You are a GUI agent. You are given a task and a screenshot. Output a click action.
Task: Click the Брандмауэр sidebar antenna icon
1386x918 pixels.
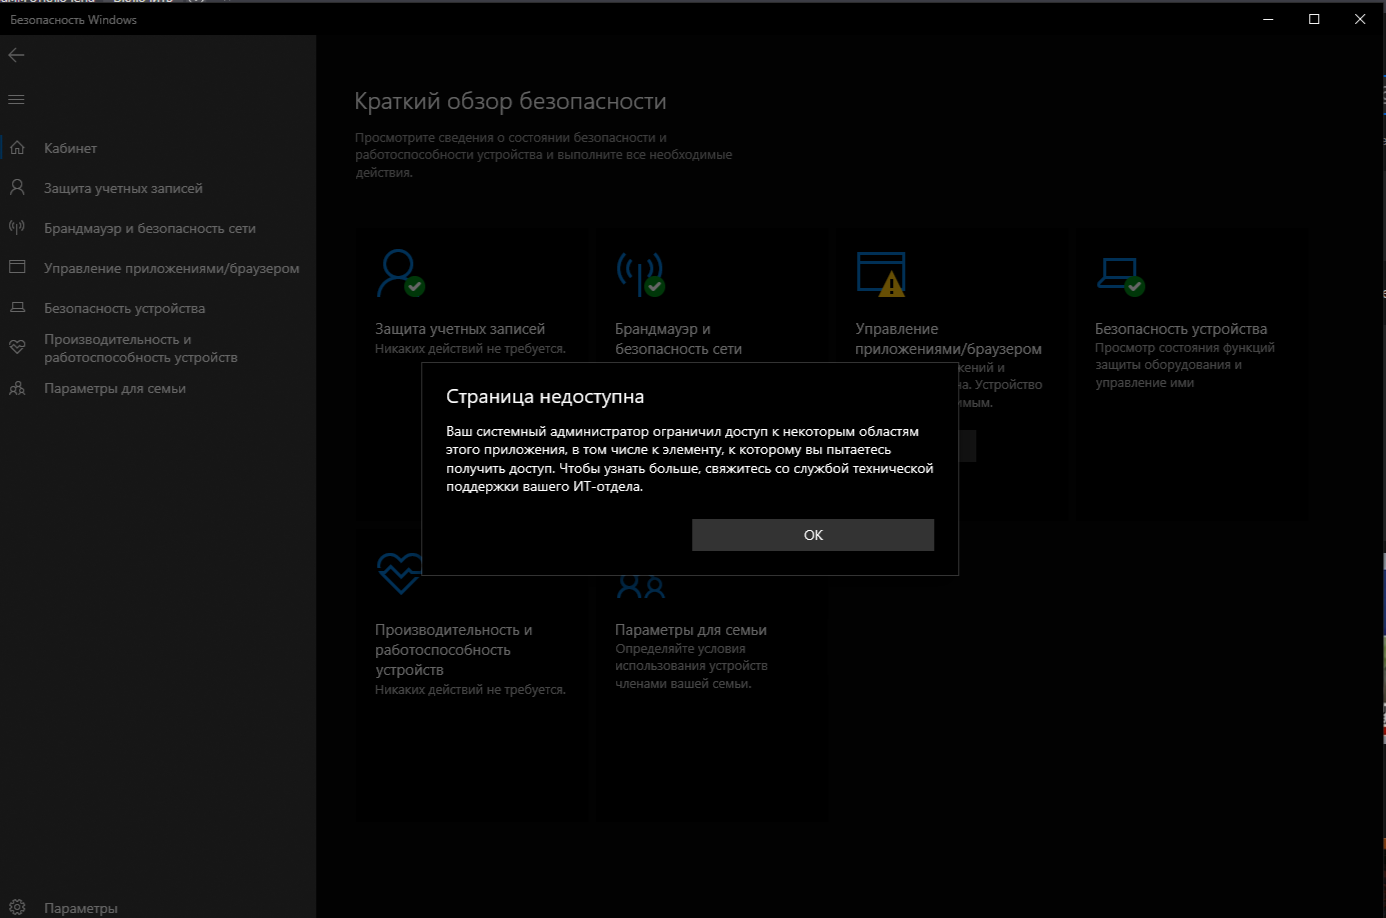click(x=17, y=228)
